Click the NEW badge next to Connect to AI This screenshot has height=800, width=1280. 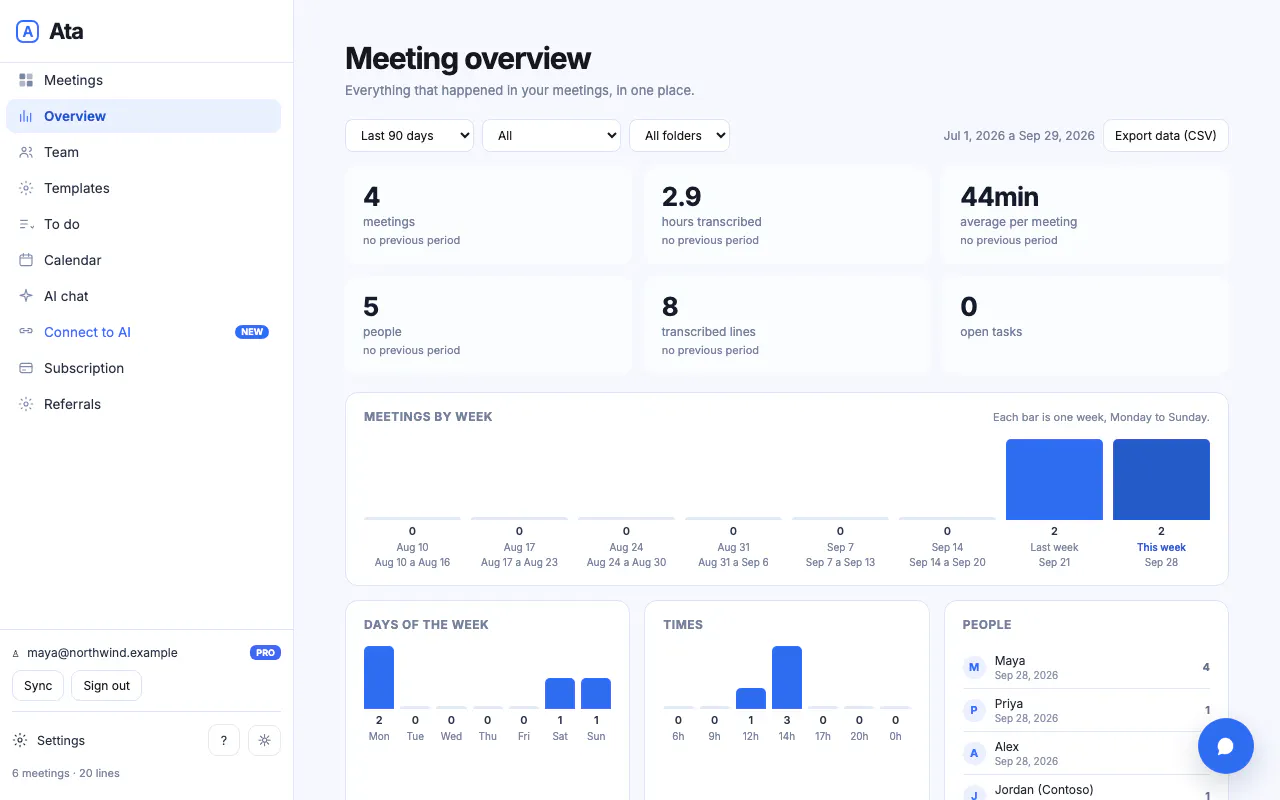[x=252, y=332]
